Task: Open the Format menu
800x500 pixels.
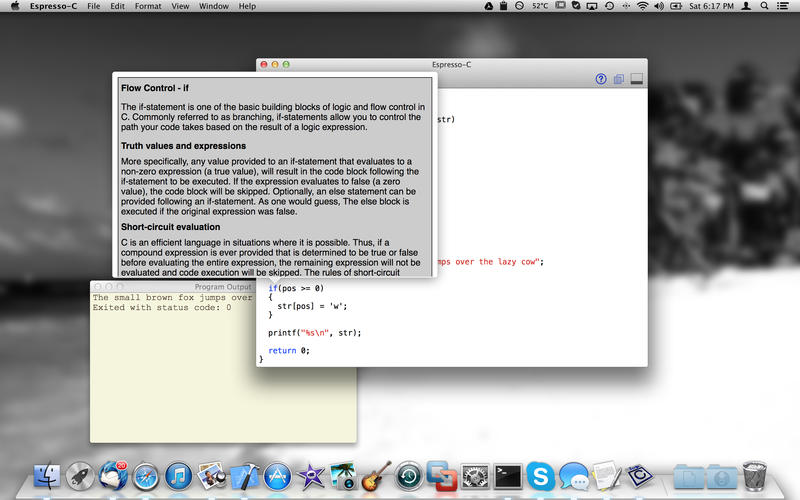Action: (148, 6)
